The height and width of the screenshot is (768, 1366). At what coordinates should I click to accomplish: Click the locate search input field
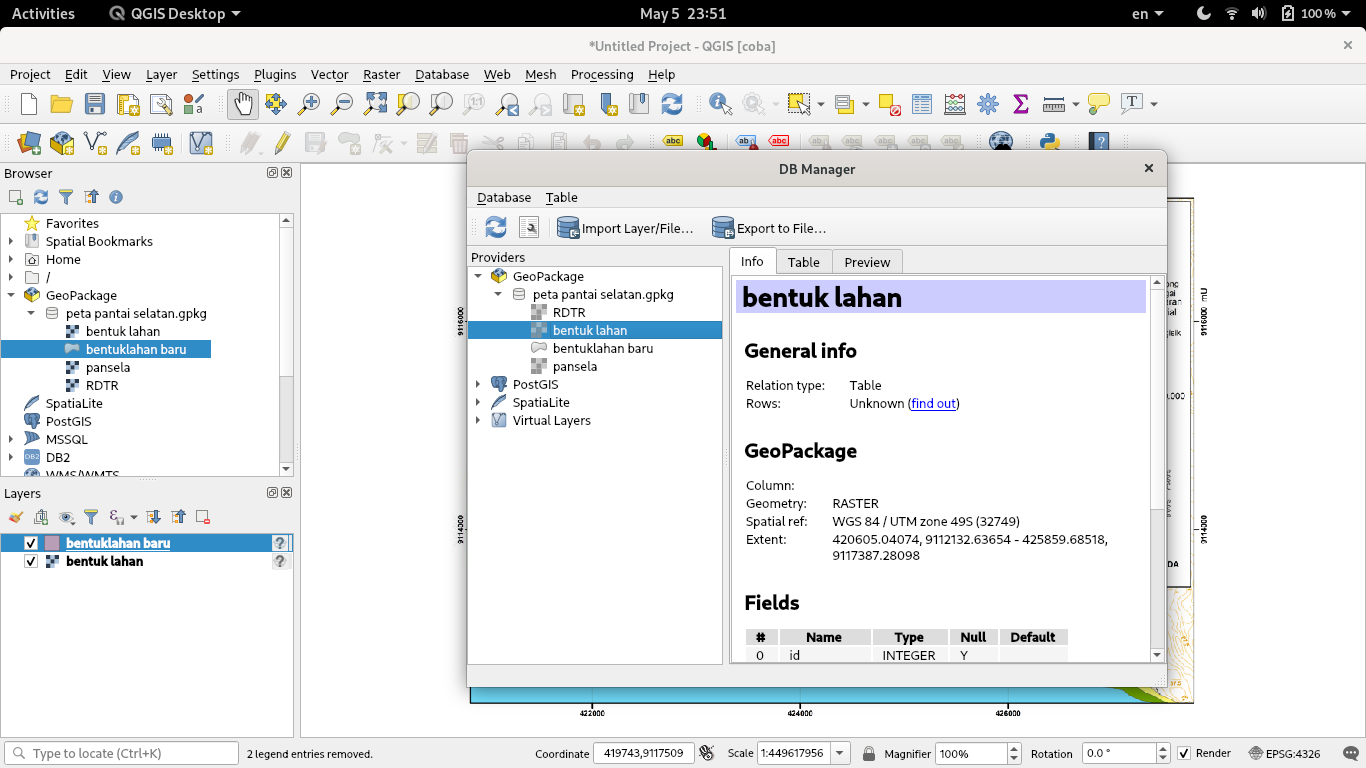point(120,753)
